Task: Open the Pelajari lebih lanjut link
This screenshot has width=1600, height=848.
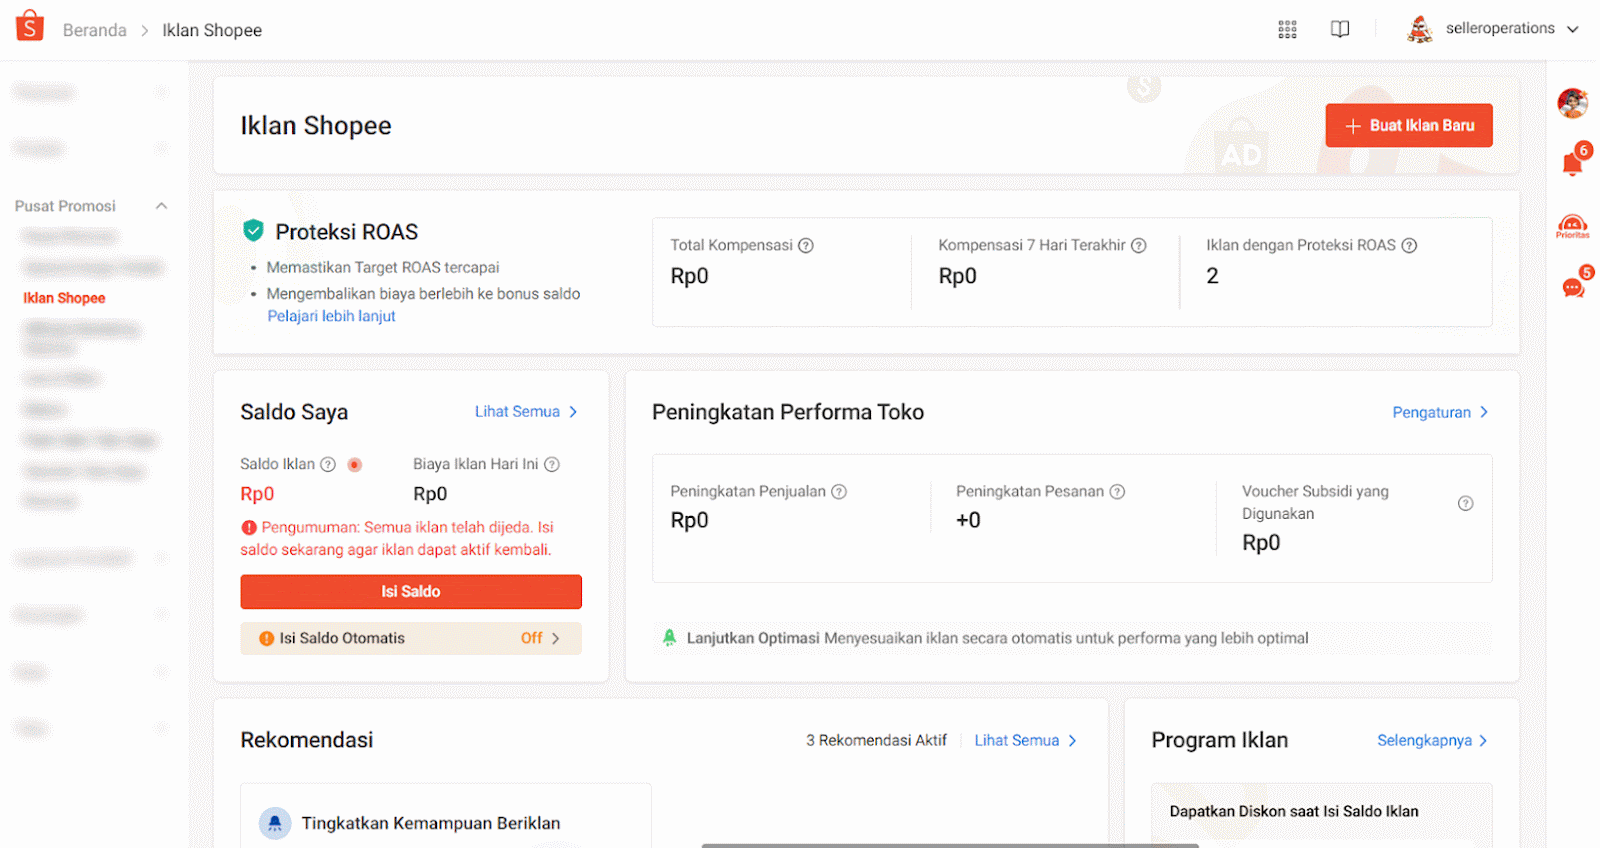Action: pos(331,316)
